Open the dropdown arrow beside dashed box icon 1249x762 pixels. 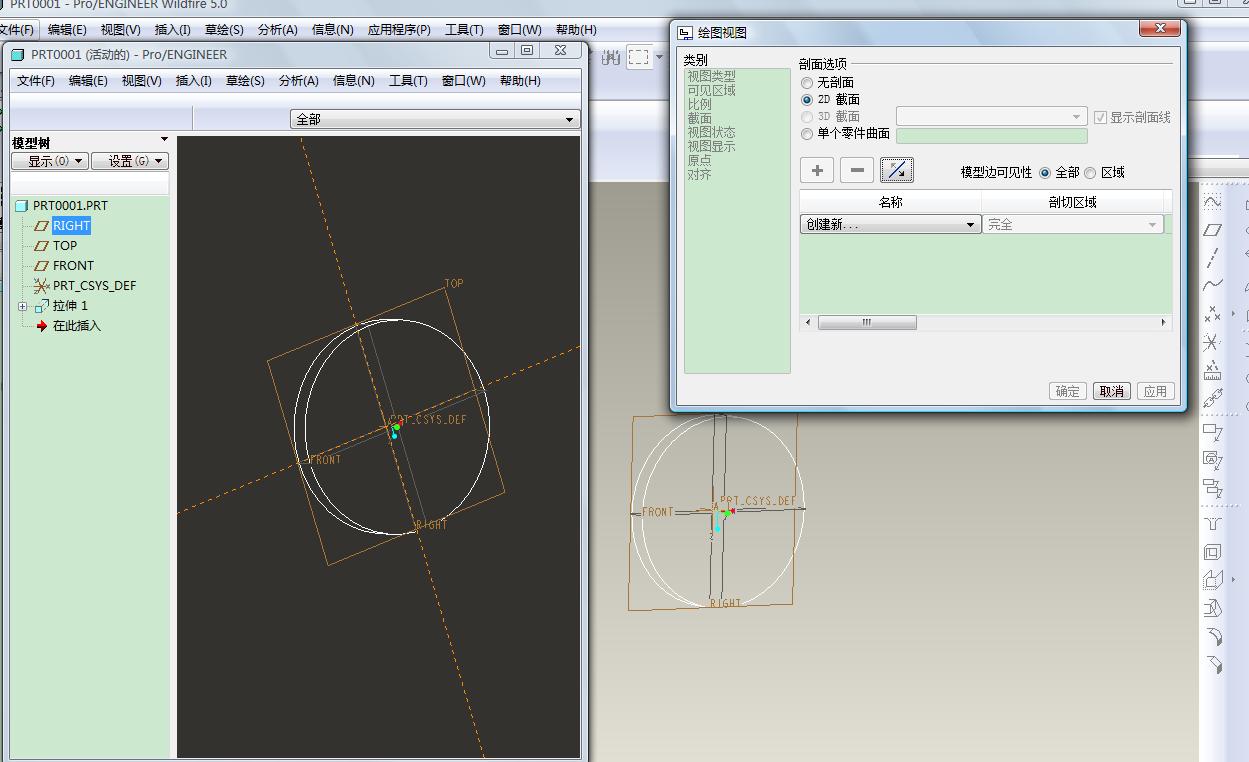pos(659,57)
